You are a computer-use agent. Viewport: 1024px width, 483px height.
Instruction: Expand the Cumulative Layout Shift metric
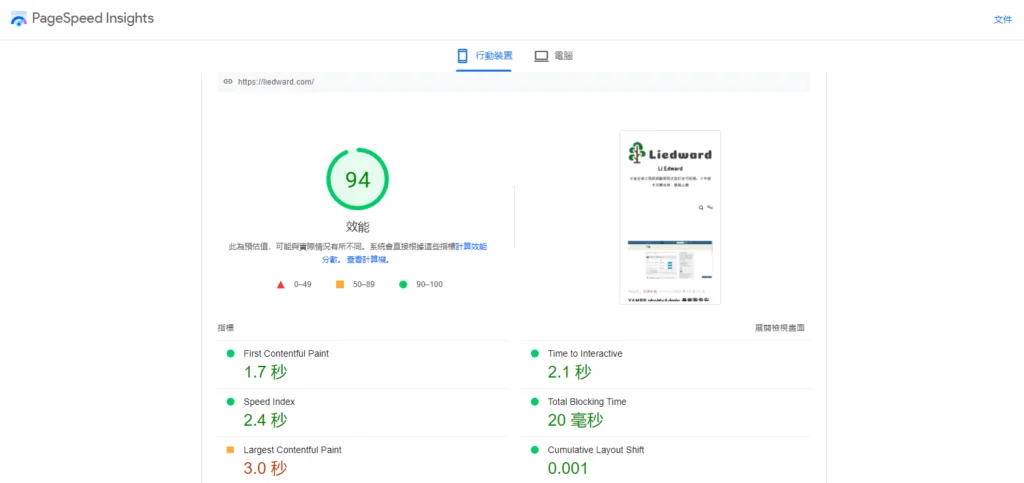tap(666, 460)
